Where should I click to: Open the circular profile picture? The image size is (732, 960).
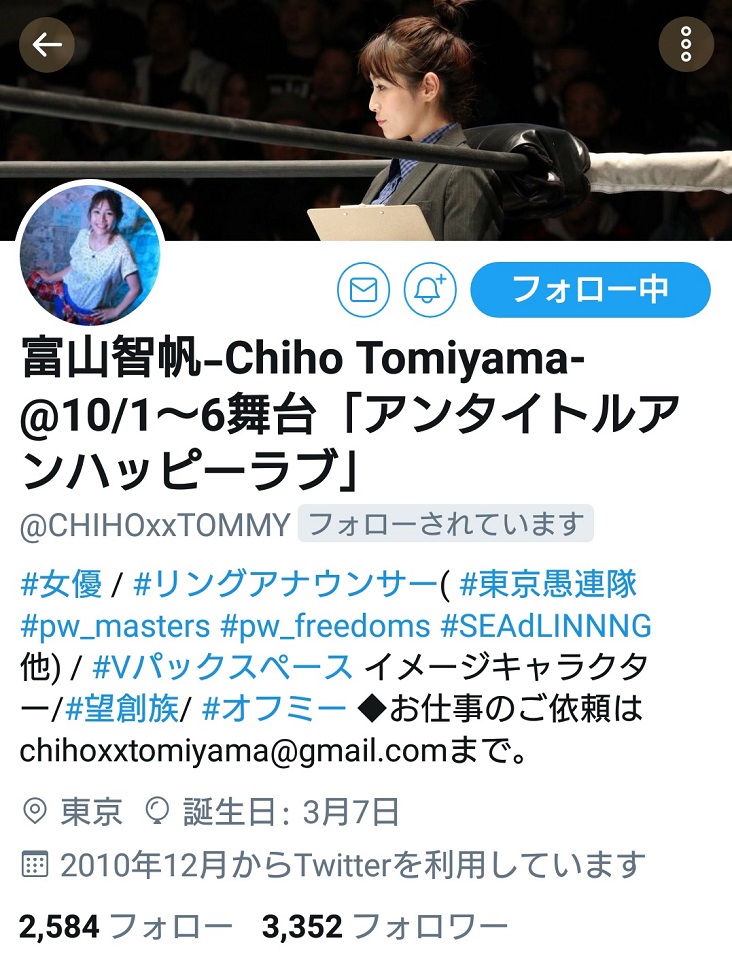click(90, 255)
